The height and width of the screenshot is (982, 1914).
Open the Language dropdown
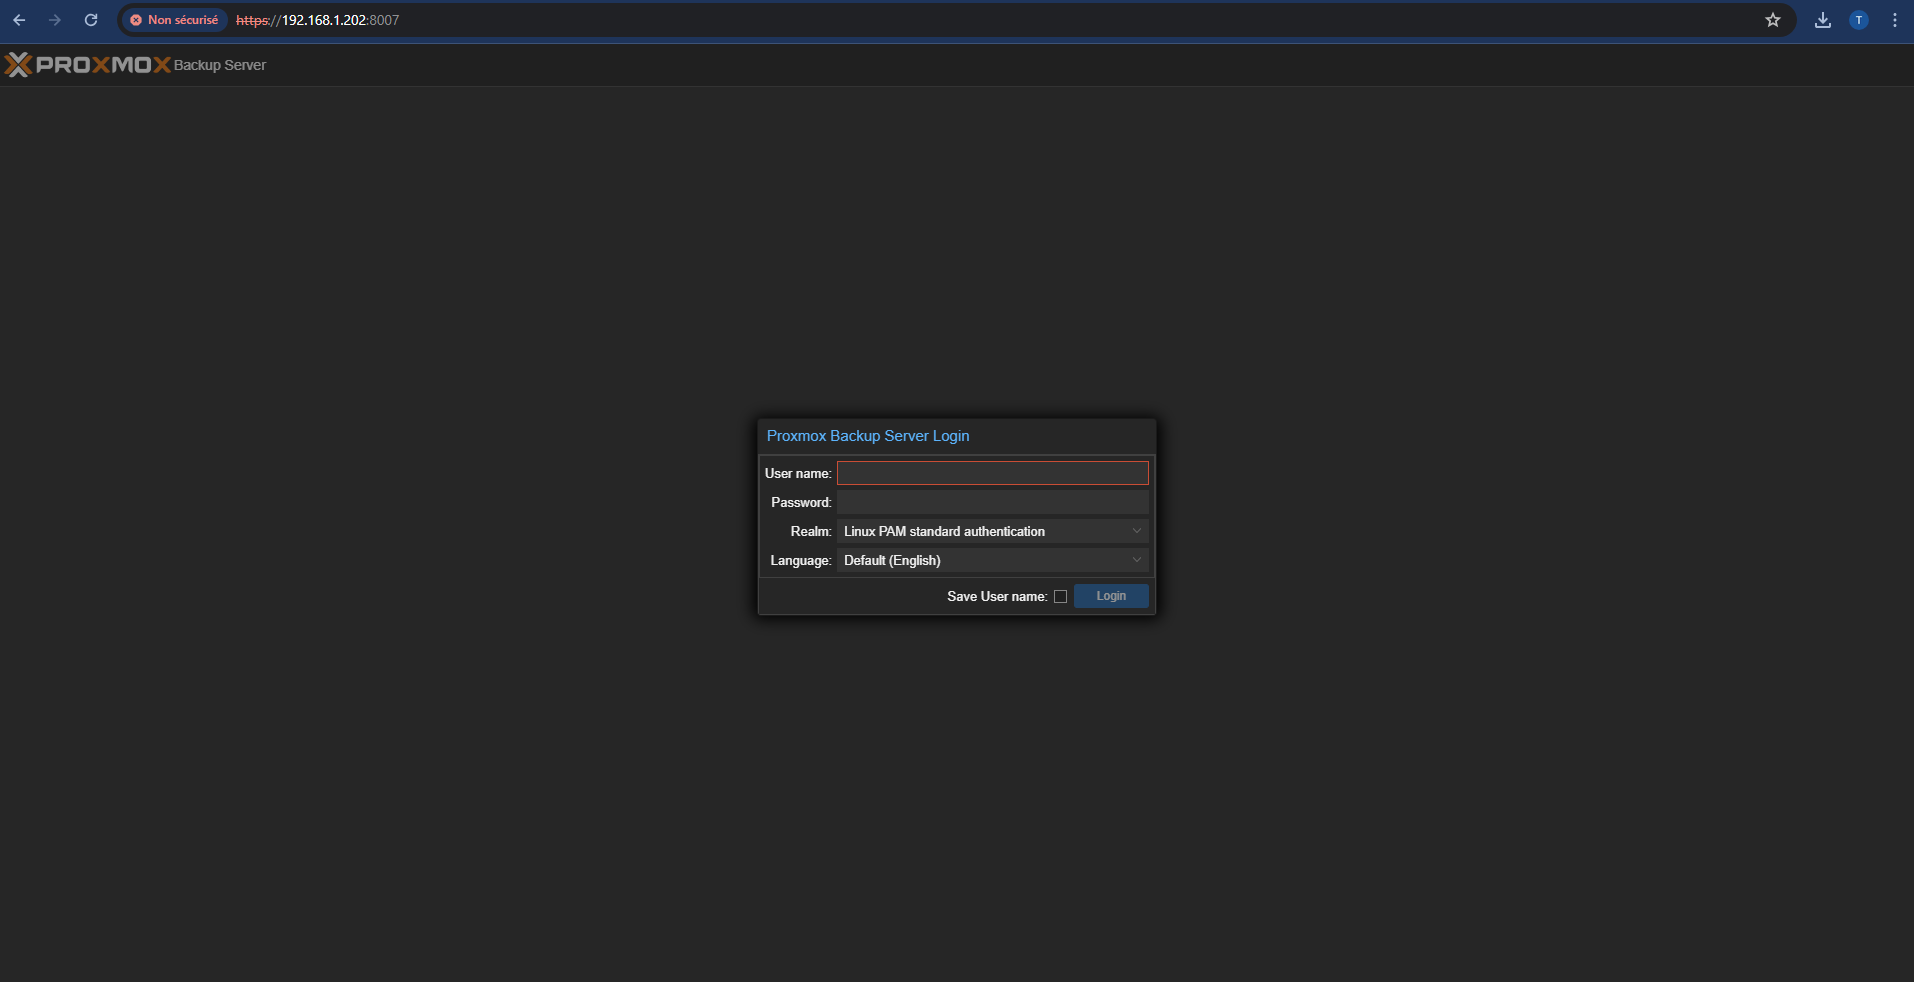pos(992,560)
